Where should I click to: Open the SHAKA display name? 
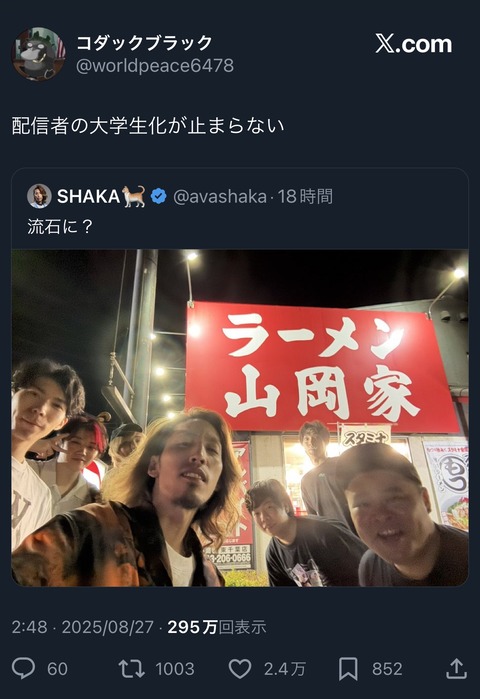click(88, 196)
